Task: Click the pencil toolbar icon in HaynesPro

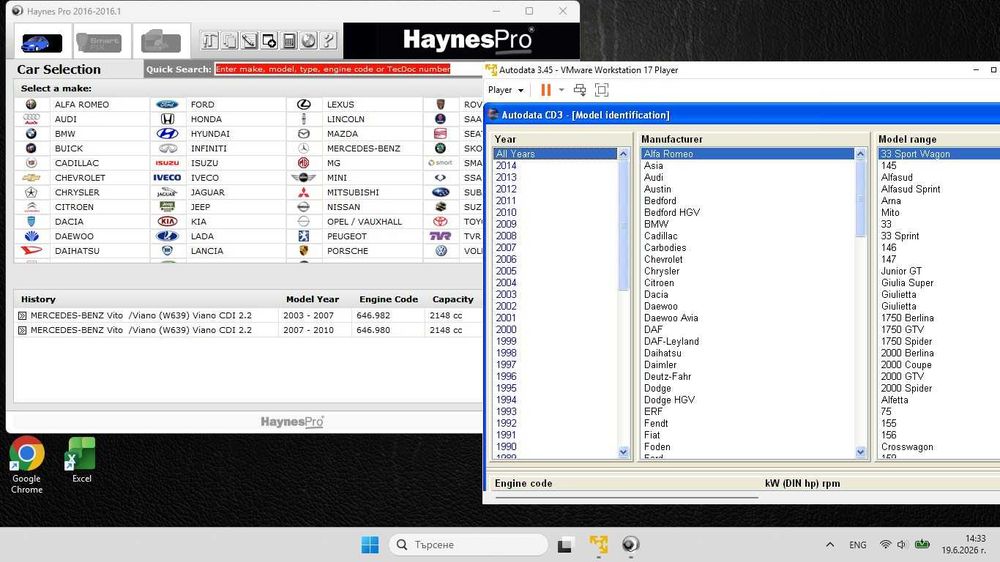Action: point(249,41)
